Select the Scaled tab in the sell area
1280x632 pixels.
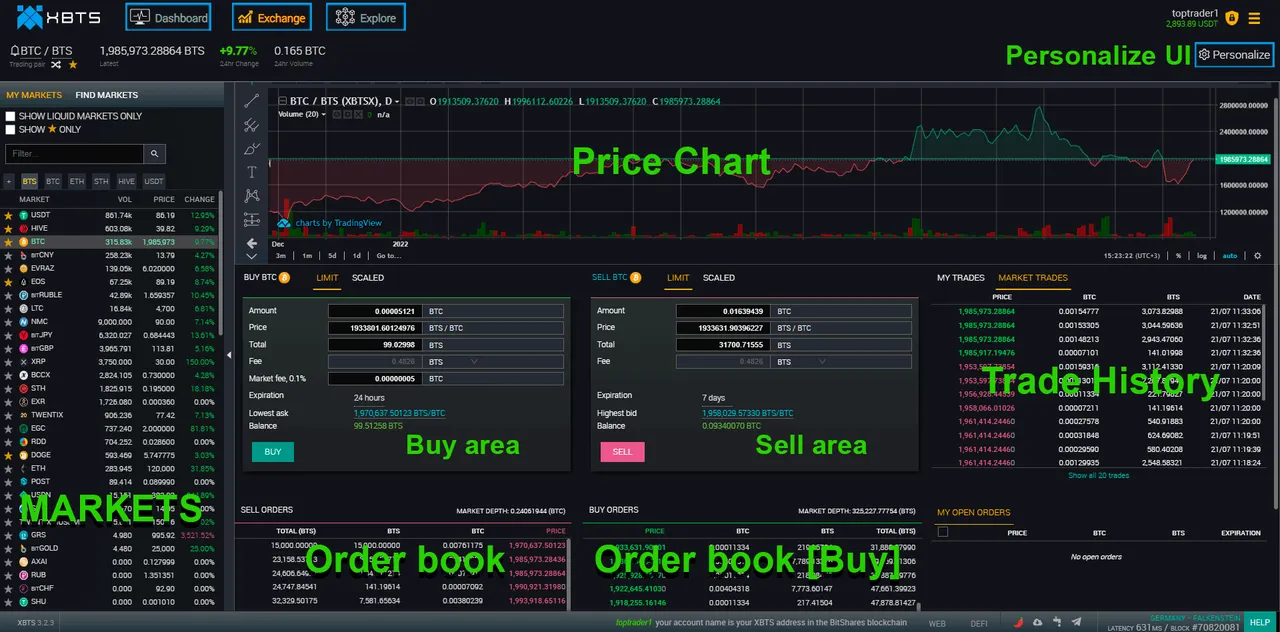tap(718, 278)
